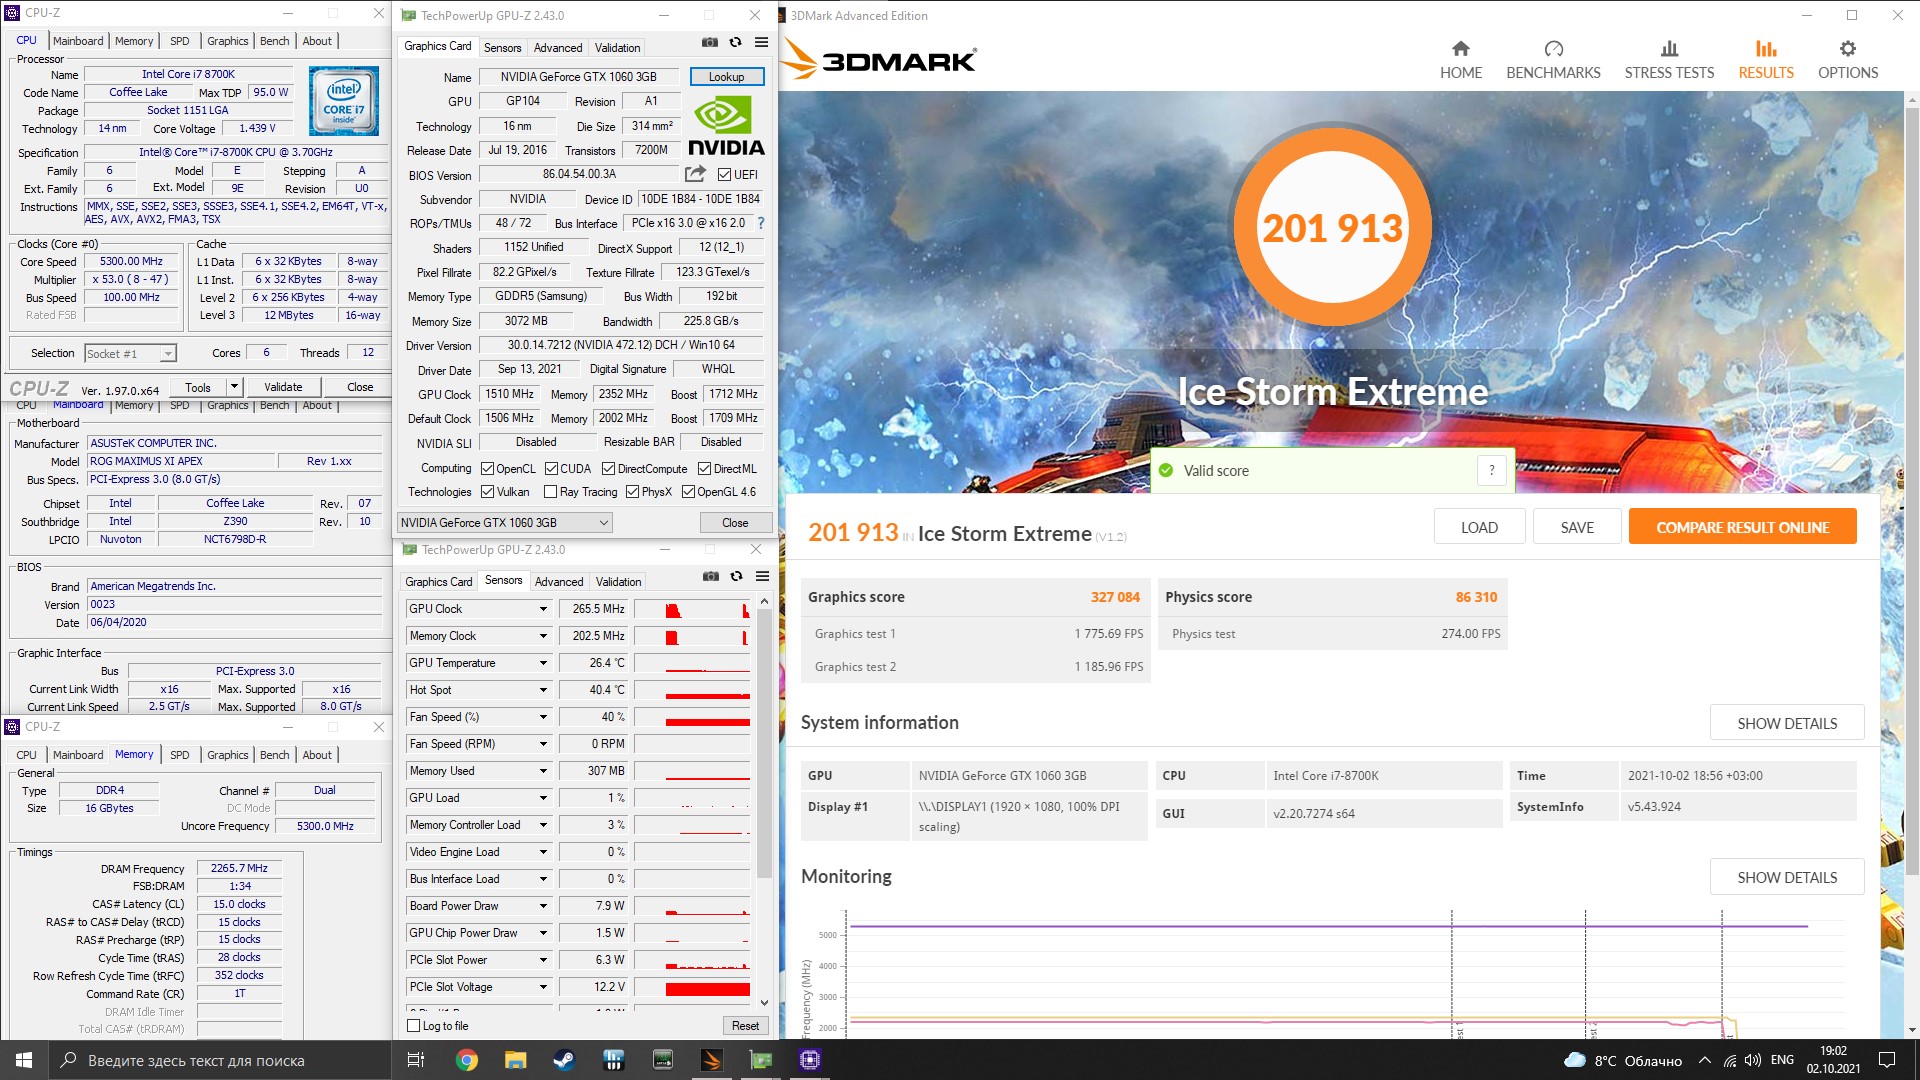1920x1080 pixels.
Task: Expand the Fan Speed (%) sensor dropdown
Action: [x=543, y=717]
